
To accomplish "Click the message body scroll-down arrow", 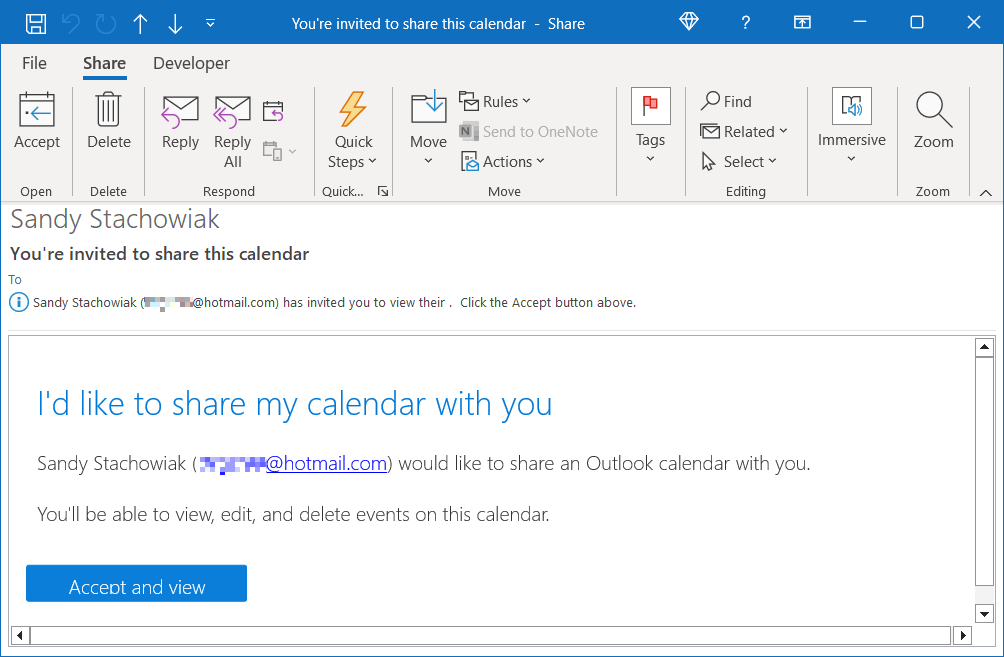I will [984, 613].
